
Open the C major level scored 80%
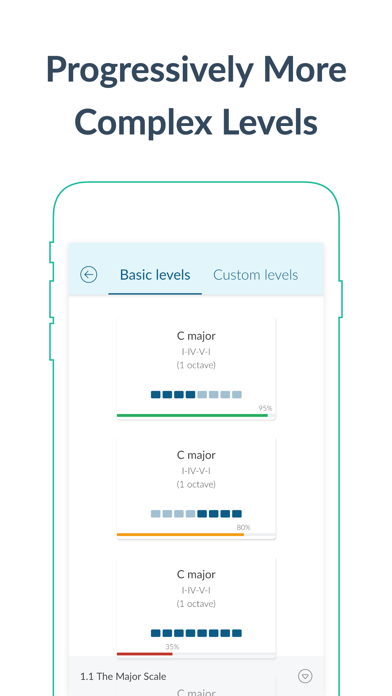tap(196, 487)
